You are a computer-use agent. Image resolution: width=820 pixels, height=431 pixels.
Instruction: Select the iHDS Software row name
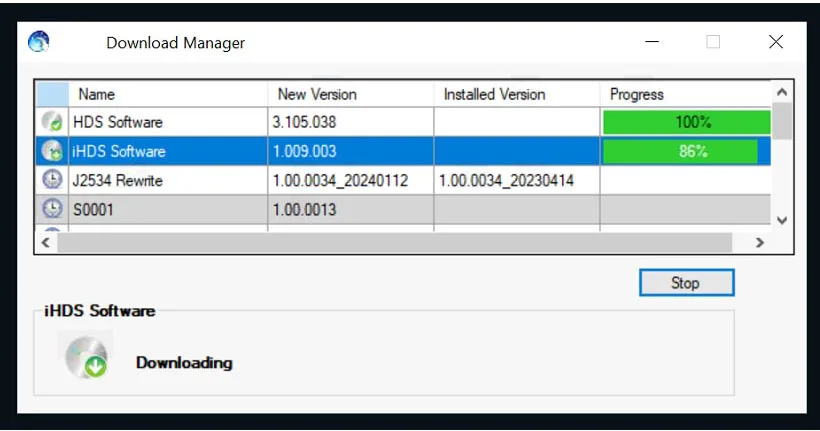pos(119,151)
